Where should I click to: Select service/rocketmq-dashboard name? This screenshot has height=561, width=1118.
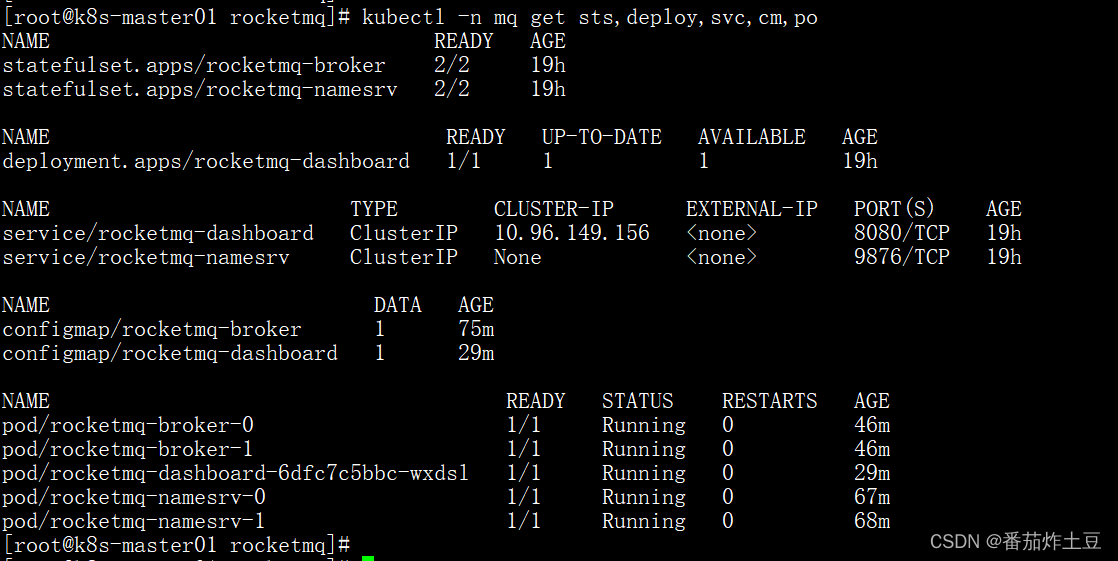click(x=158, y=233)
